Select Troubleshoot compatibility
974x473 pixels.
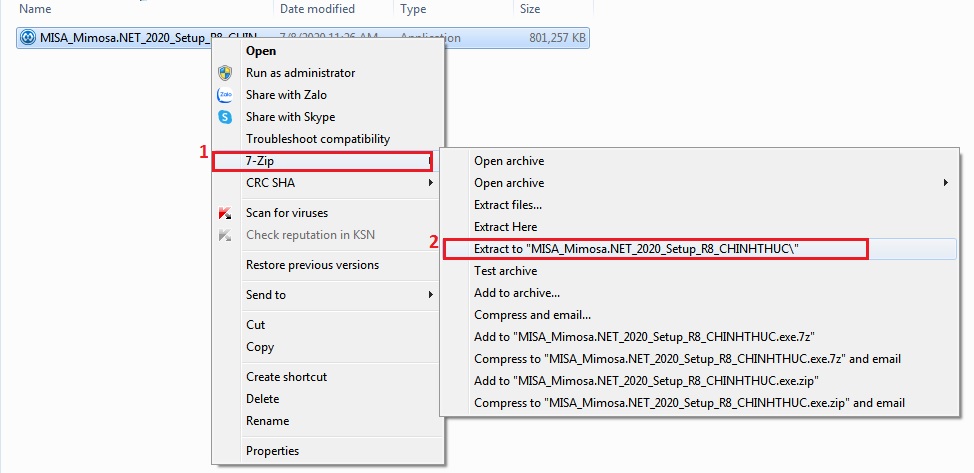tap(318, 139)
